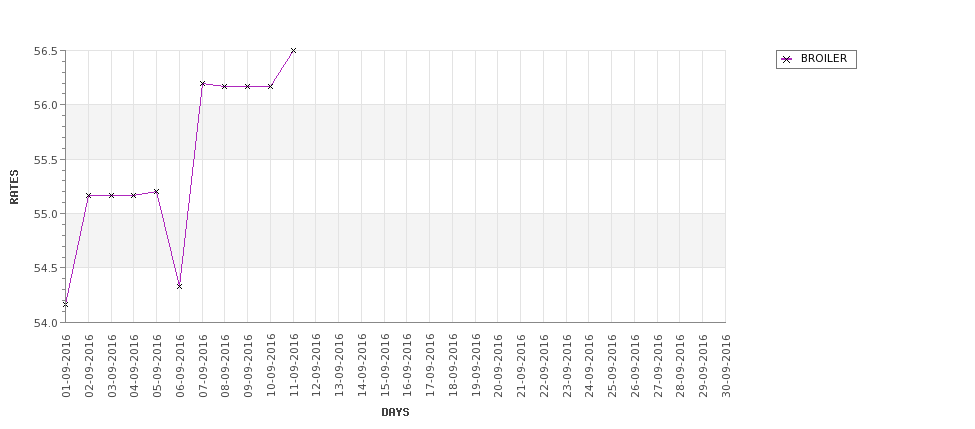Click the 56.5 y-axis label
Screen dimensions: 975x429
(44, 51)
